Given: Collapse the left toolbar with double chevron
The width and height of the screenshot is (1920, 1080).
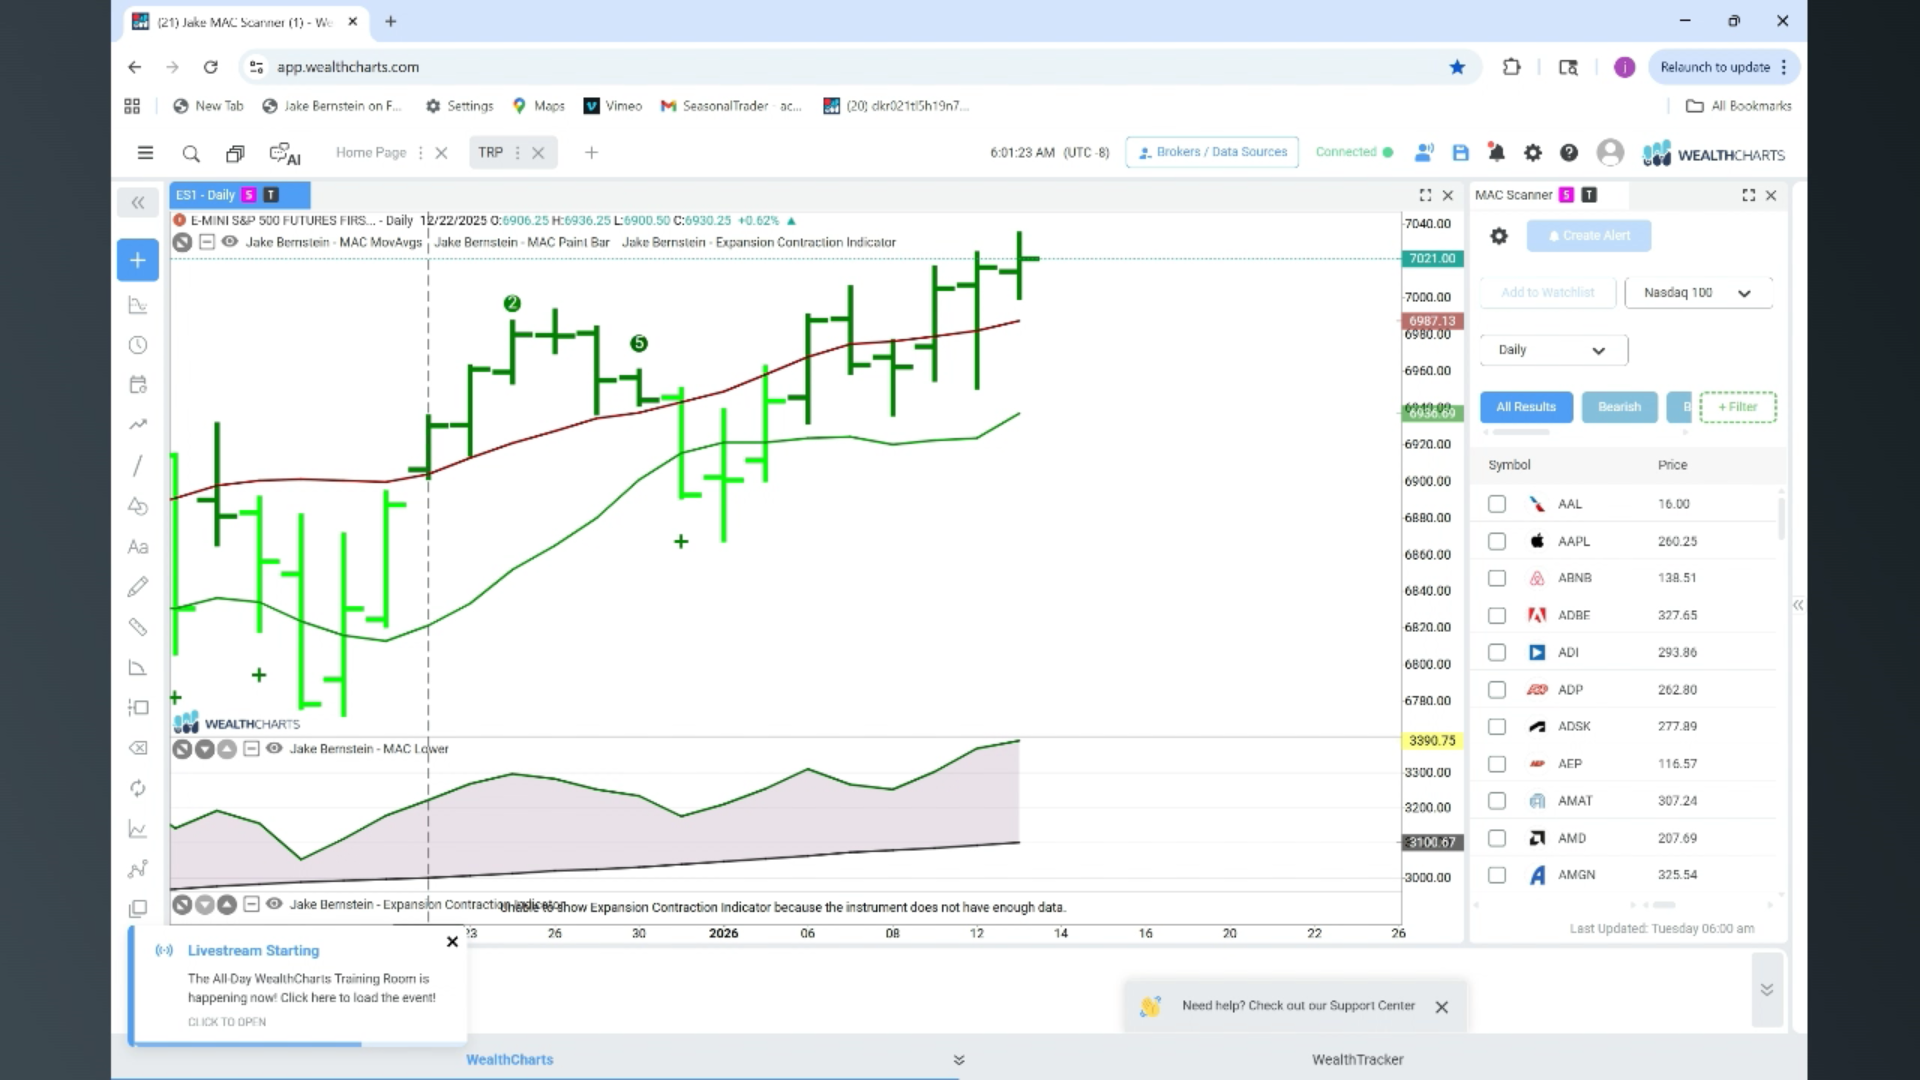Looking at the screenshot, I should [138, 203].
